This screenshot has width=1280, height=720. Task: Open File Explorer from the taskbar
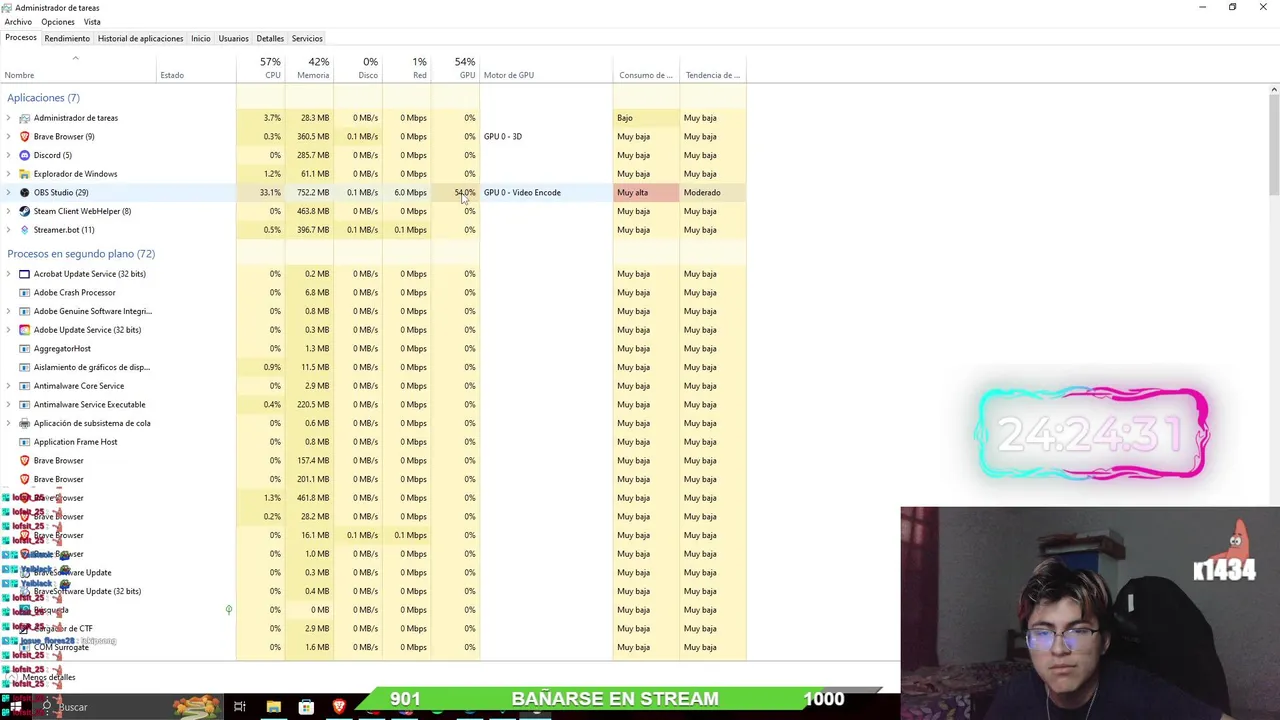tap(273, 707)
